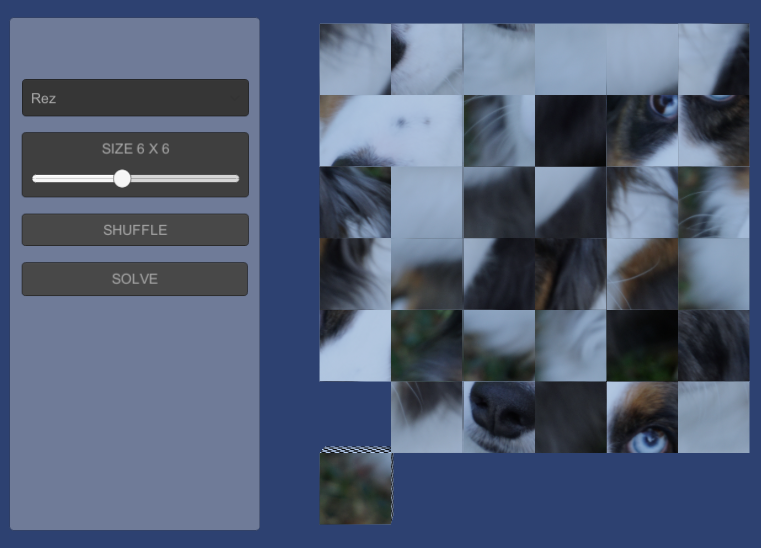This screenshot has height=548, width=761.
Task: Click the bottom-right corner white tile
Action: click(x=713, y=417)
